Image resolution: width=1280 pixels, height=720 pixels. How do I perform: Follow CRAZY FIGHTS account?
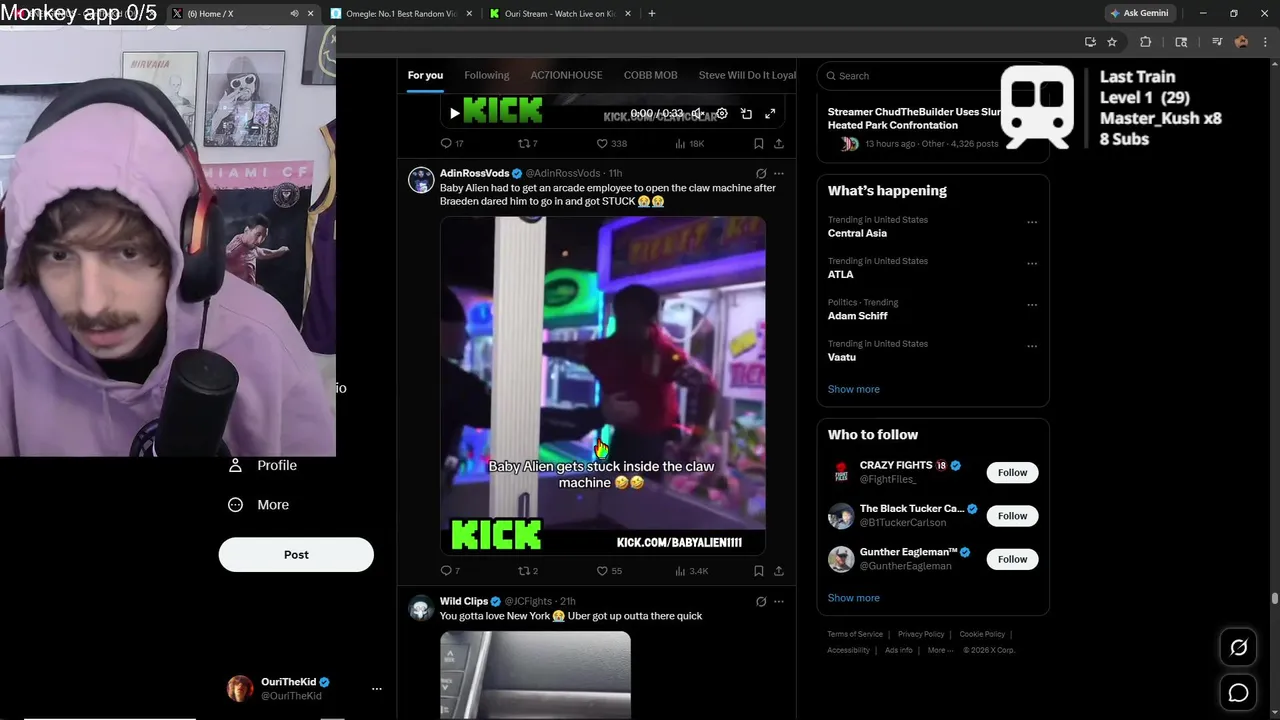click(1012, 472)
